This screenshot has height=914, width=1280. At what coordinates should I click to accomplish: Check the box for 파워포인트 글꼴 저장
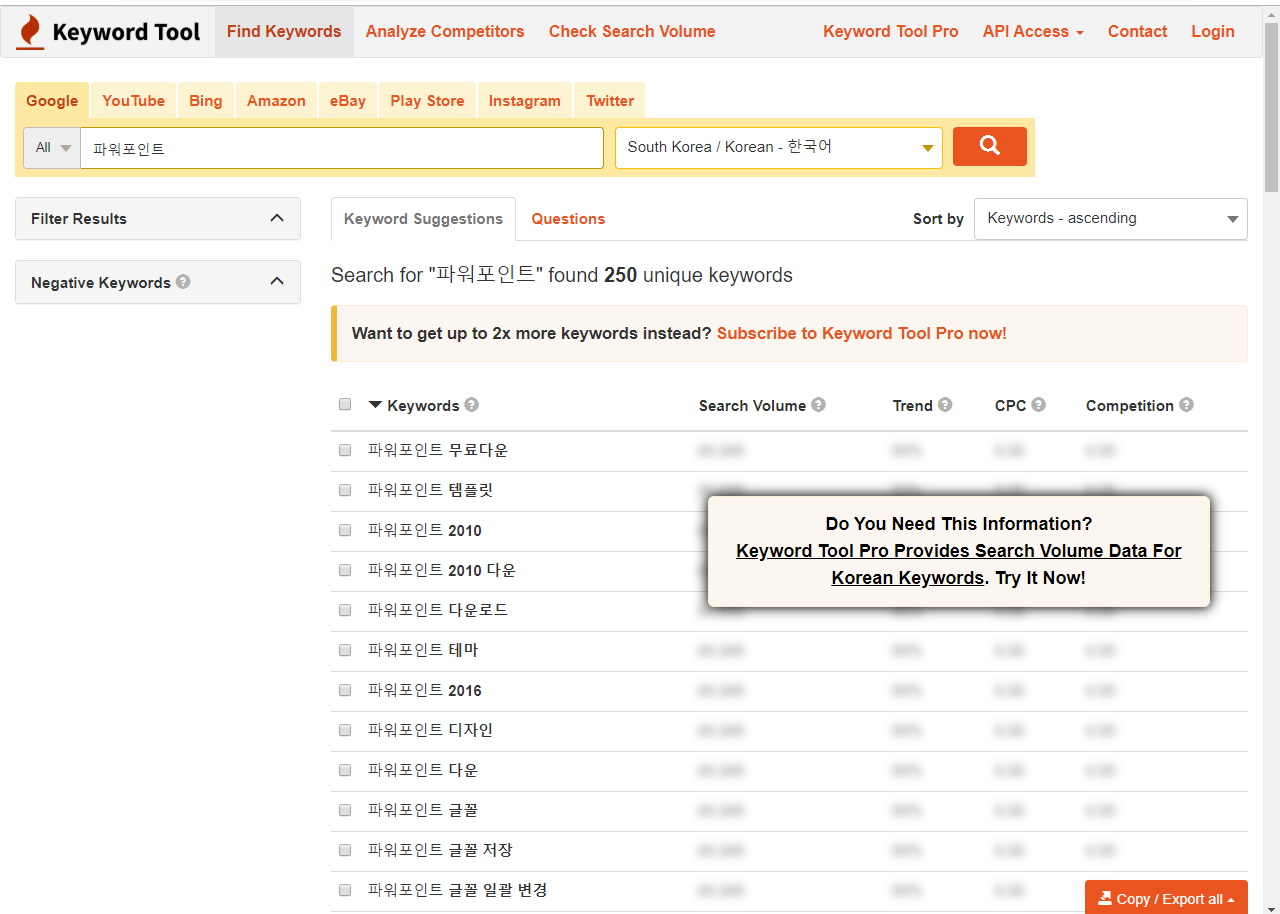point(345,850)
